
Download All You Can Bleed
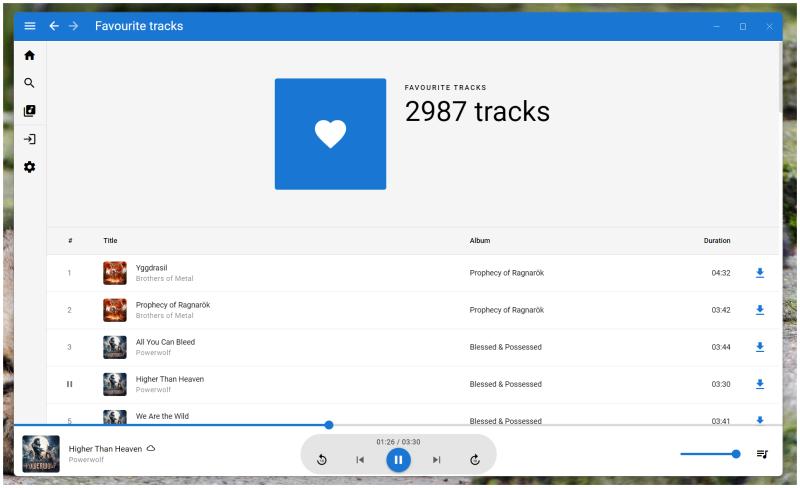click(760, 347)
